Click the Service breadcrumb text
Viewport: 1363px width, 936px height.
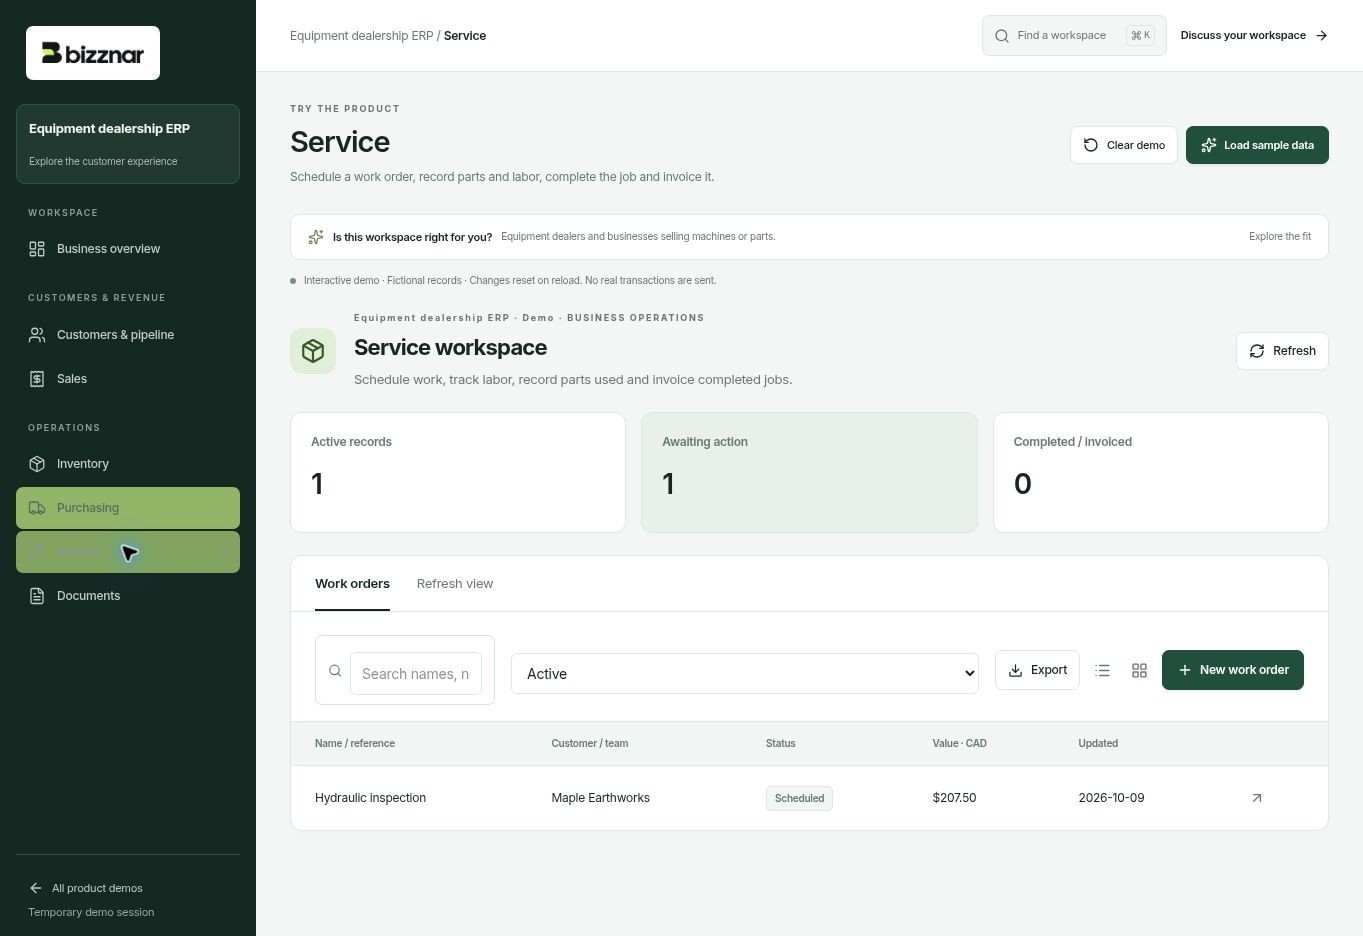465,36
